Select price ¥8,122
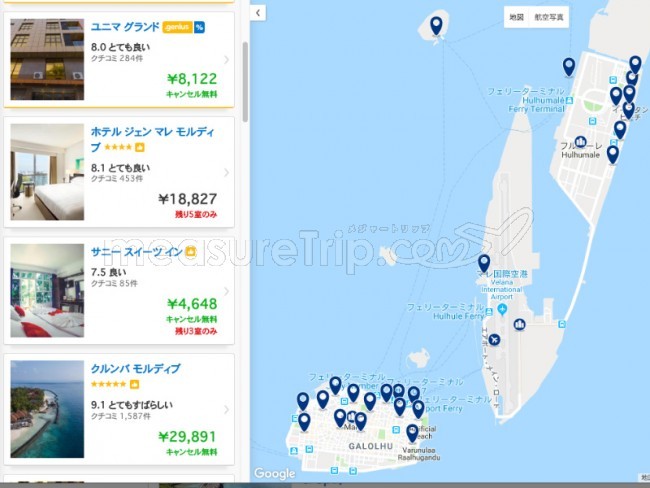This screenshot has width=650, height=488. 192,78
